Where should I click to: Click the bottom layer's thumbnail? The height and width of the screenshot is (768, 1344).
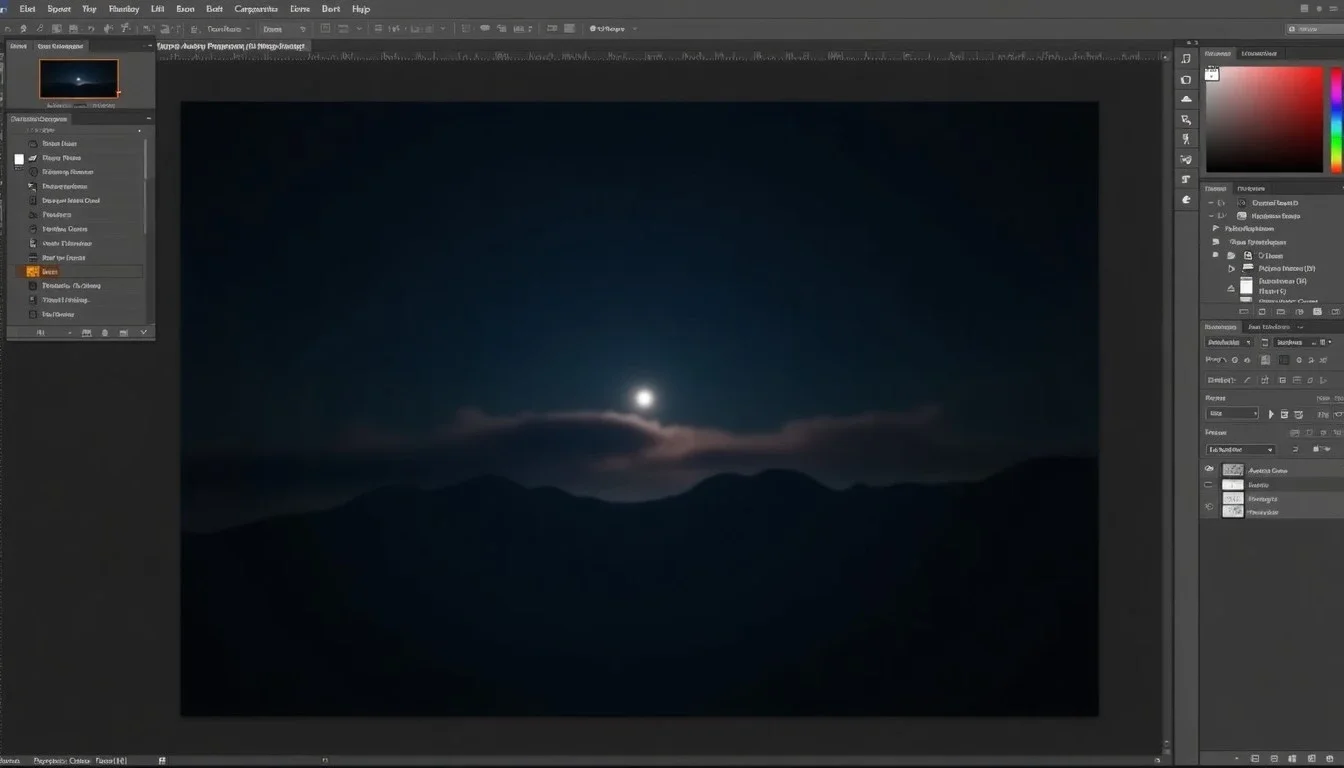(x=1233, y=511)
